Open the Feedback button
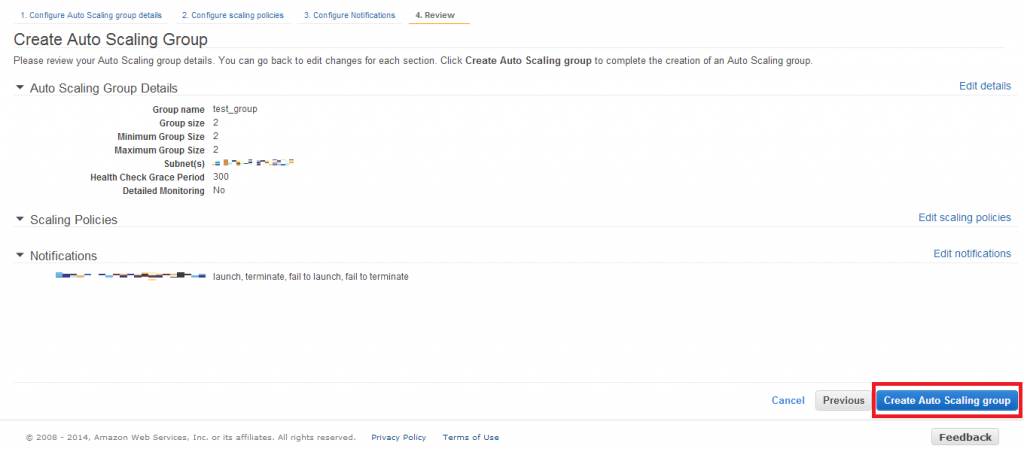Screen dimensions: 1024x452 965,437
